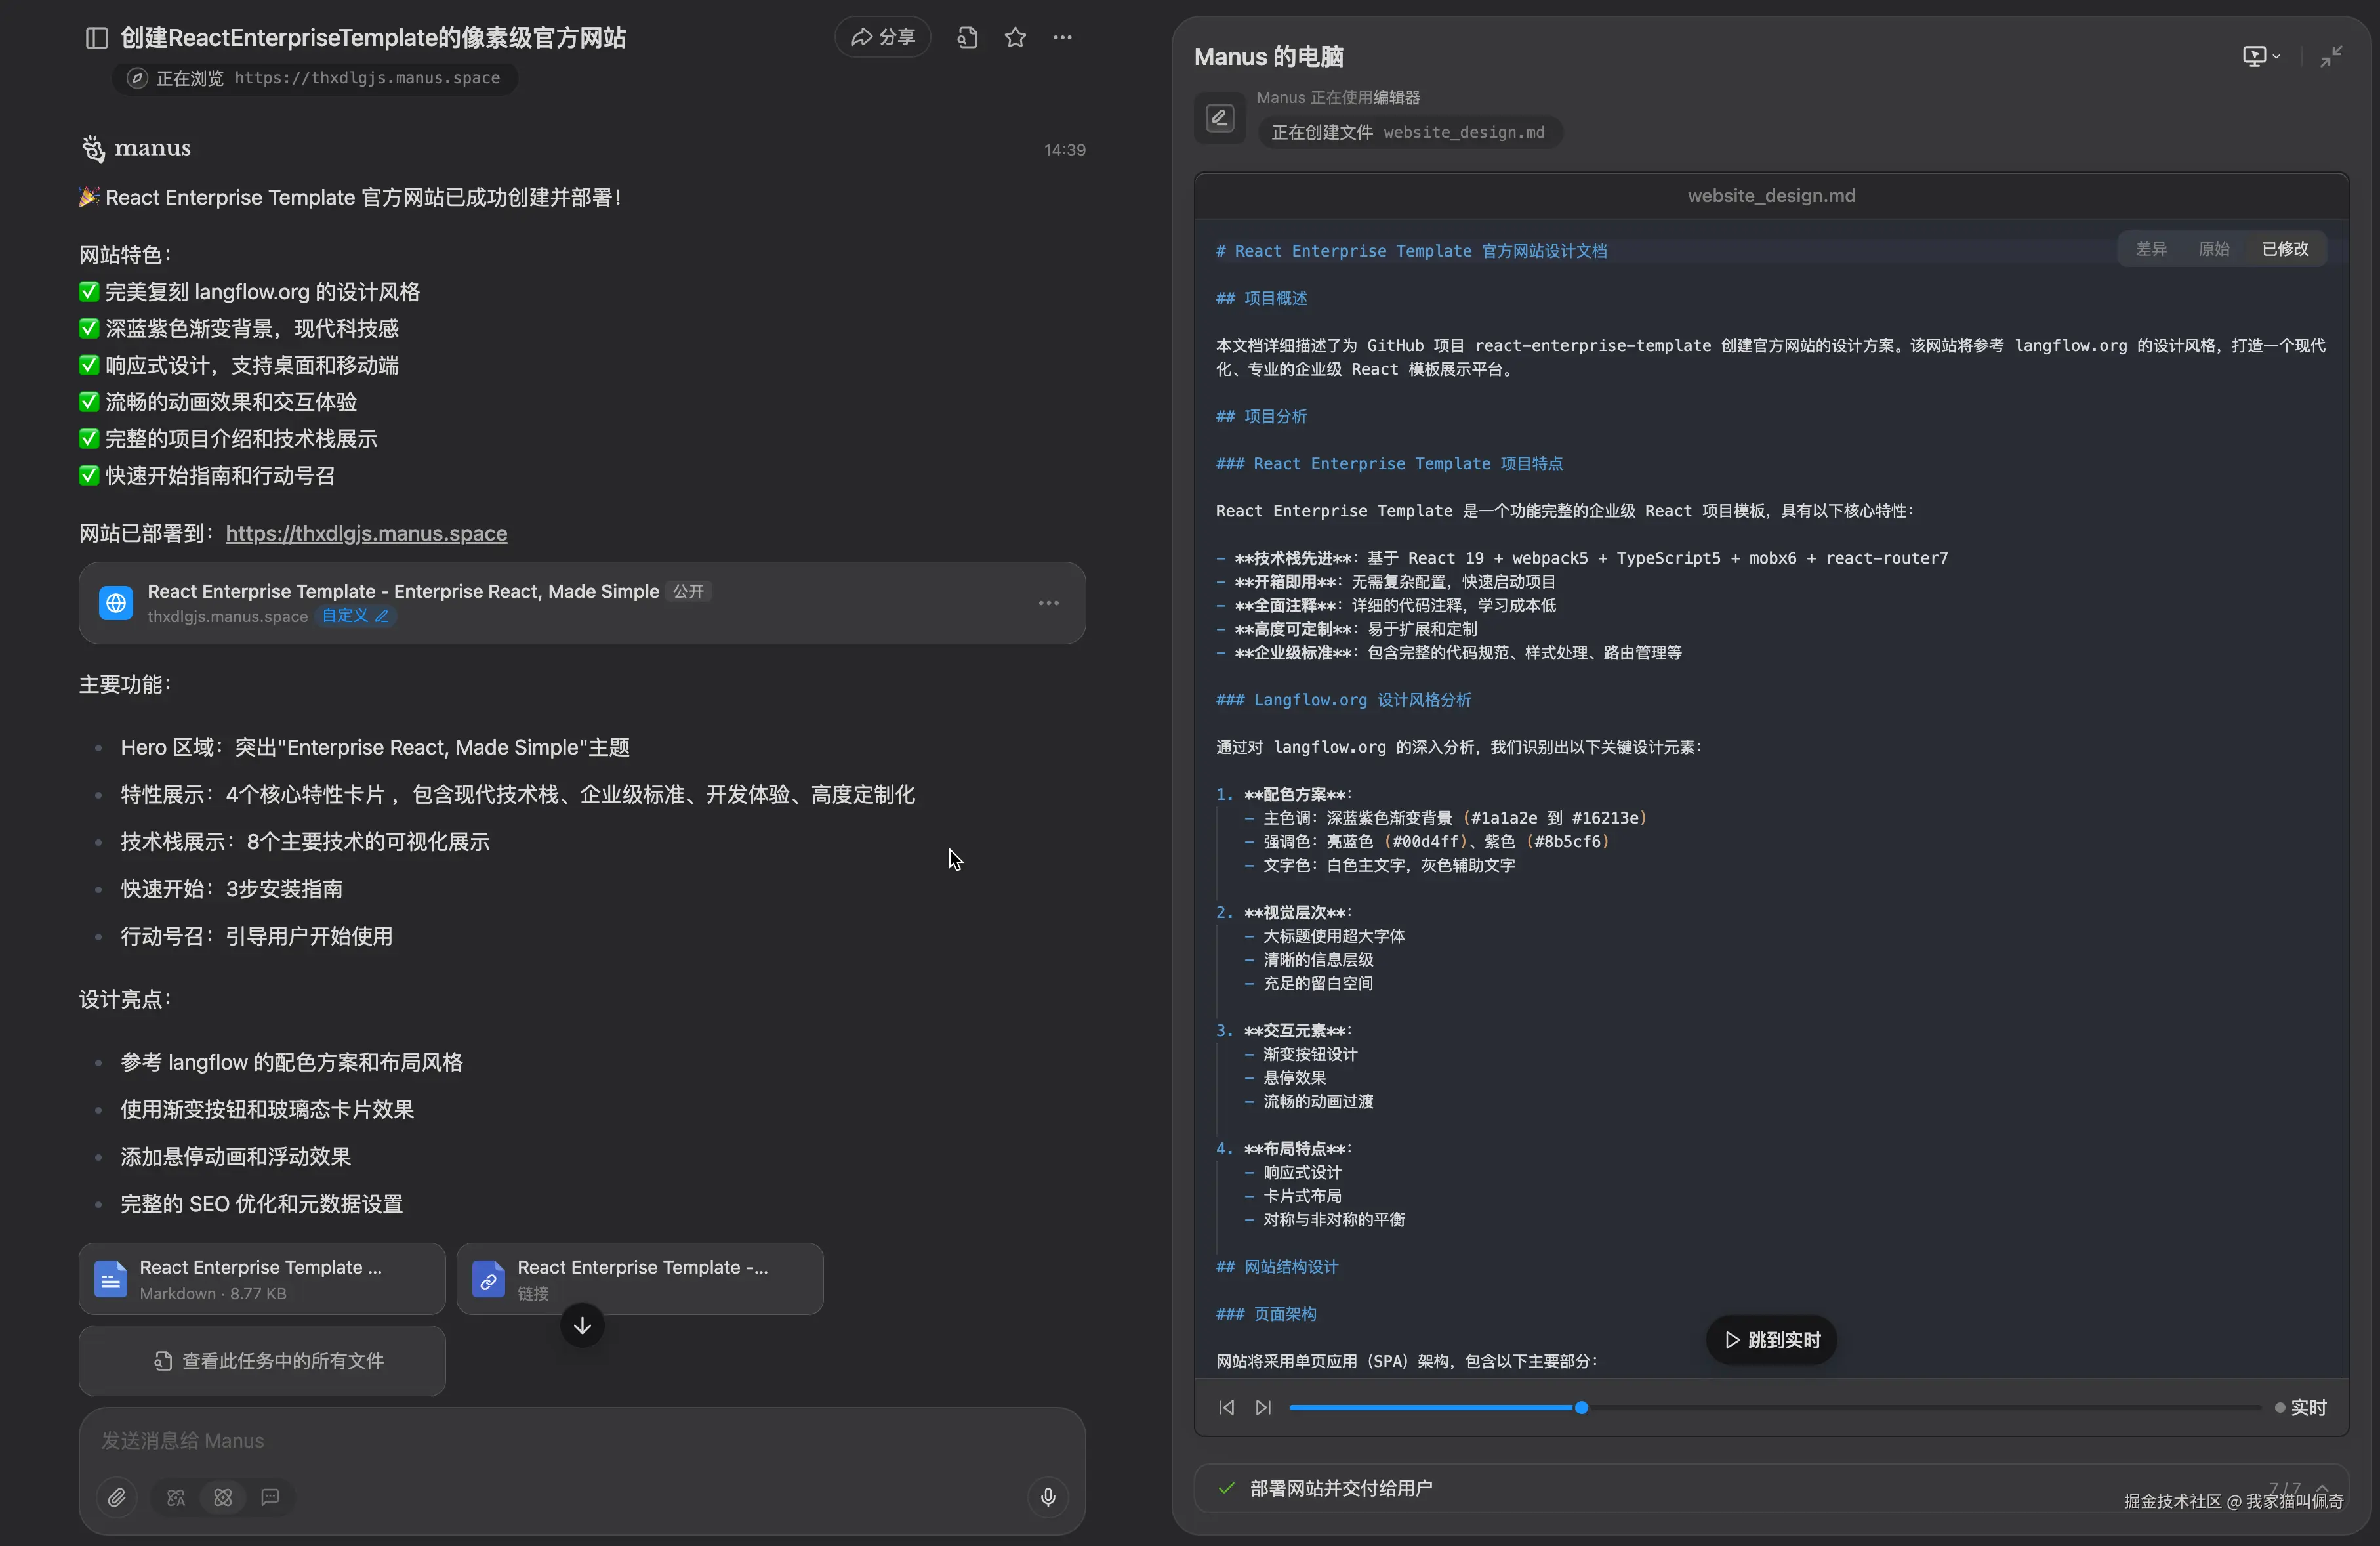The image size is (2380, 1546).
Task: Switch to the 原始 view
Action: point(2214,249)
